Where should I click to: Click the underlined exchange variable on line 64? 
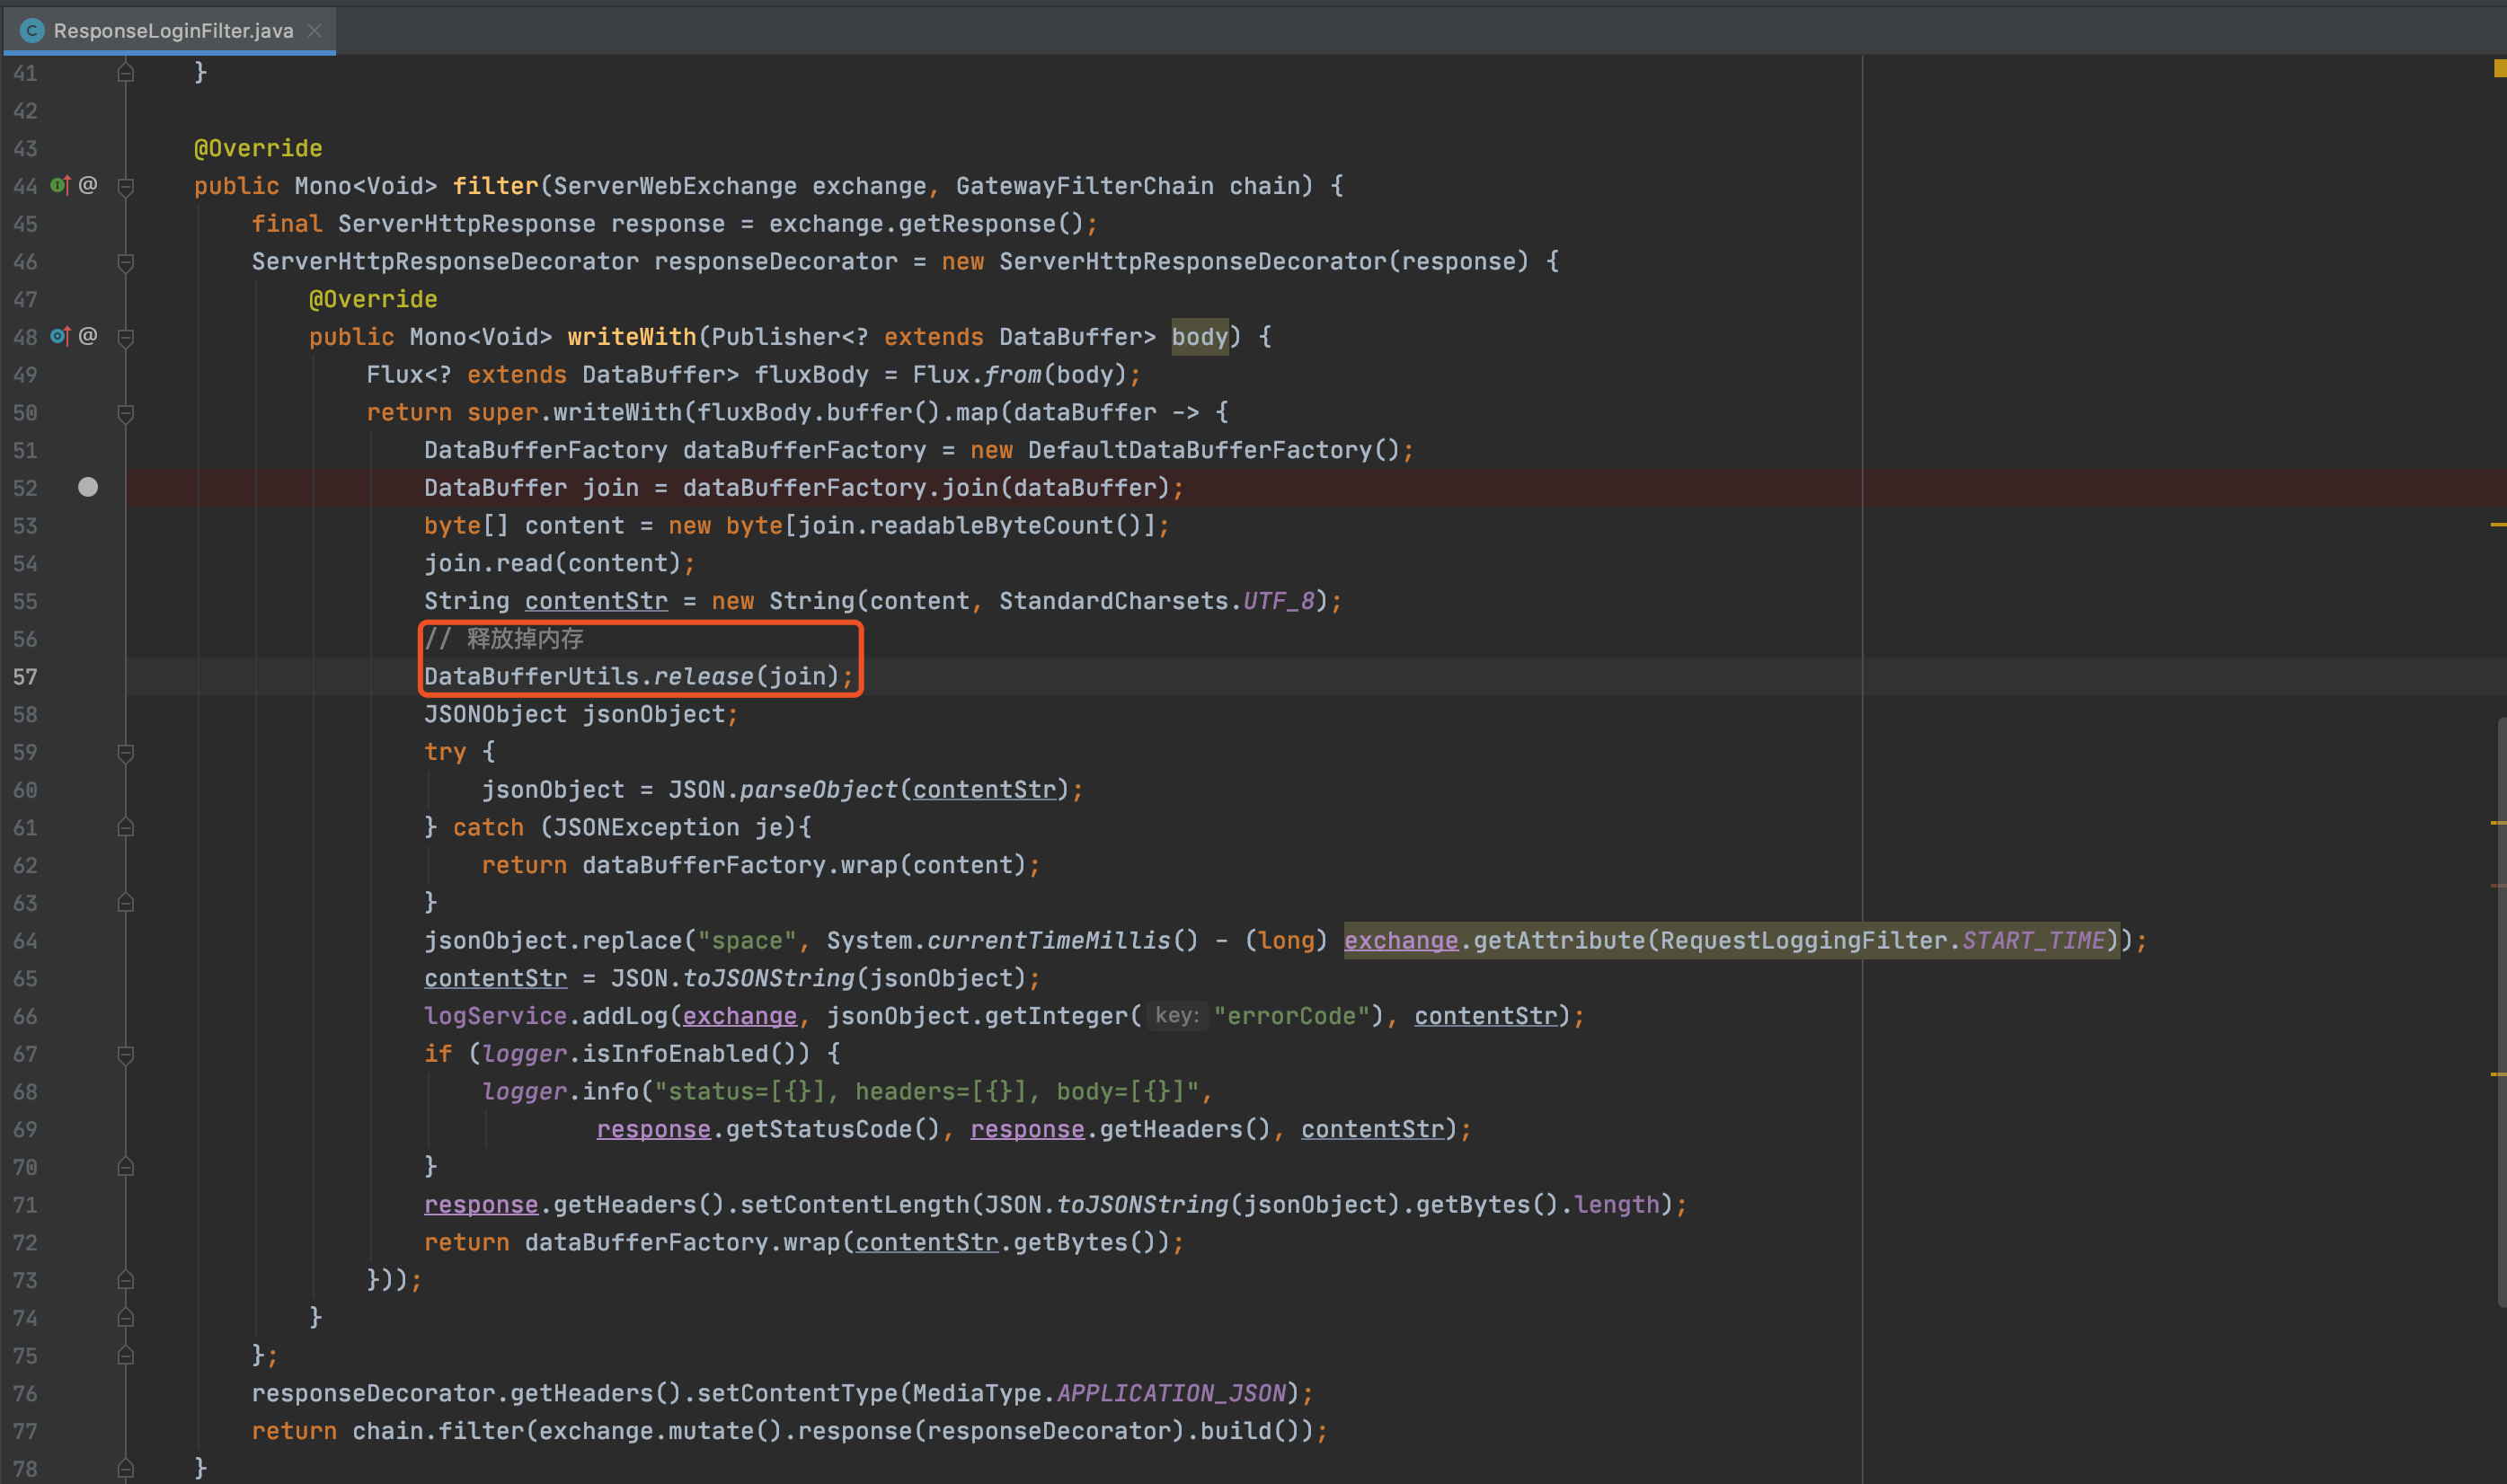pos(1400,941)
